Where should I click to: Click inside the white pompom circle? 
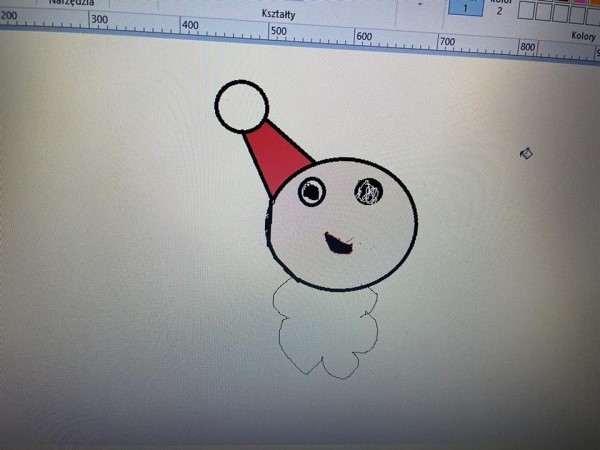(241, 106)
